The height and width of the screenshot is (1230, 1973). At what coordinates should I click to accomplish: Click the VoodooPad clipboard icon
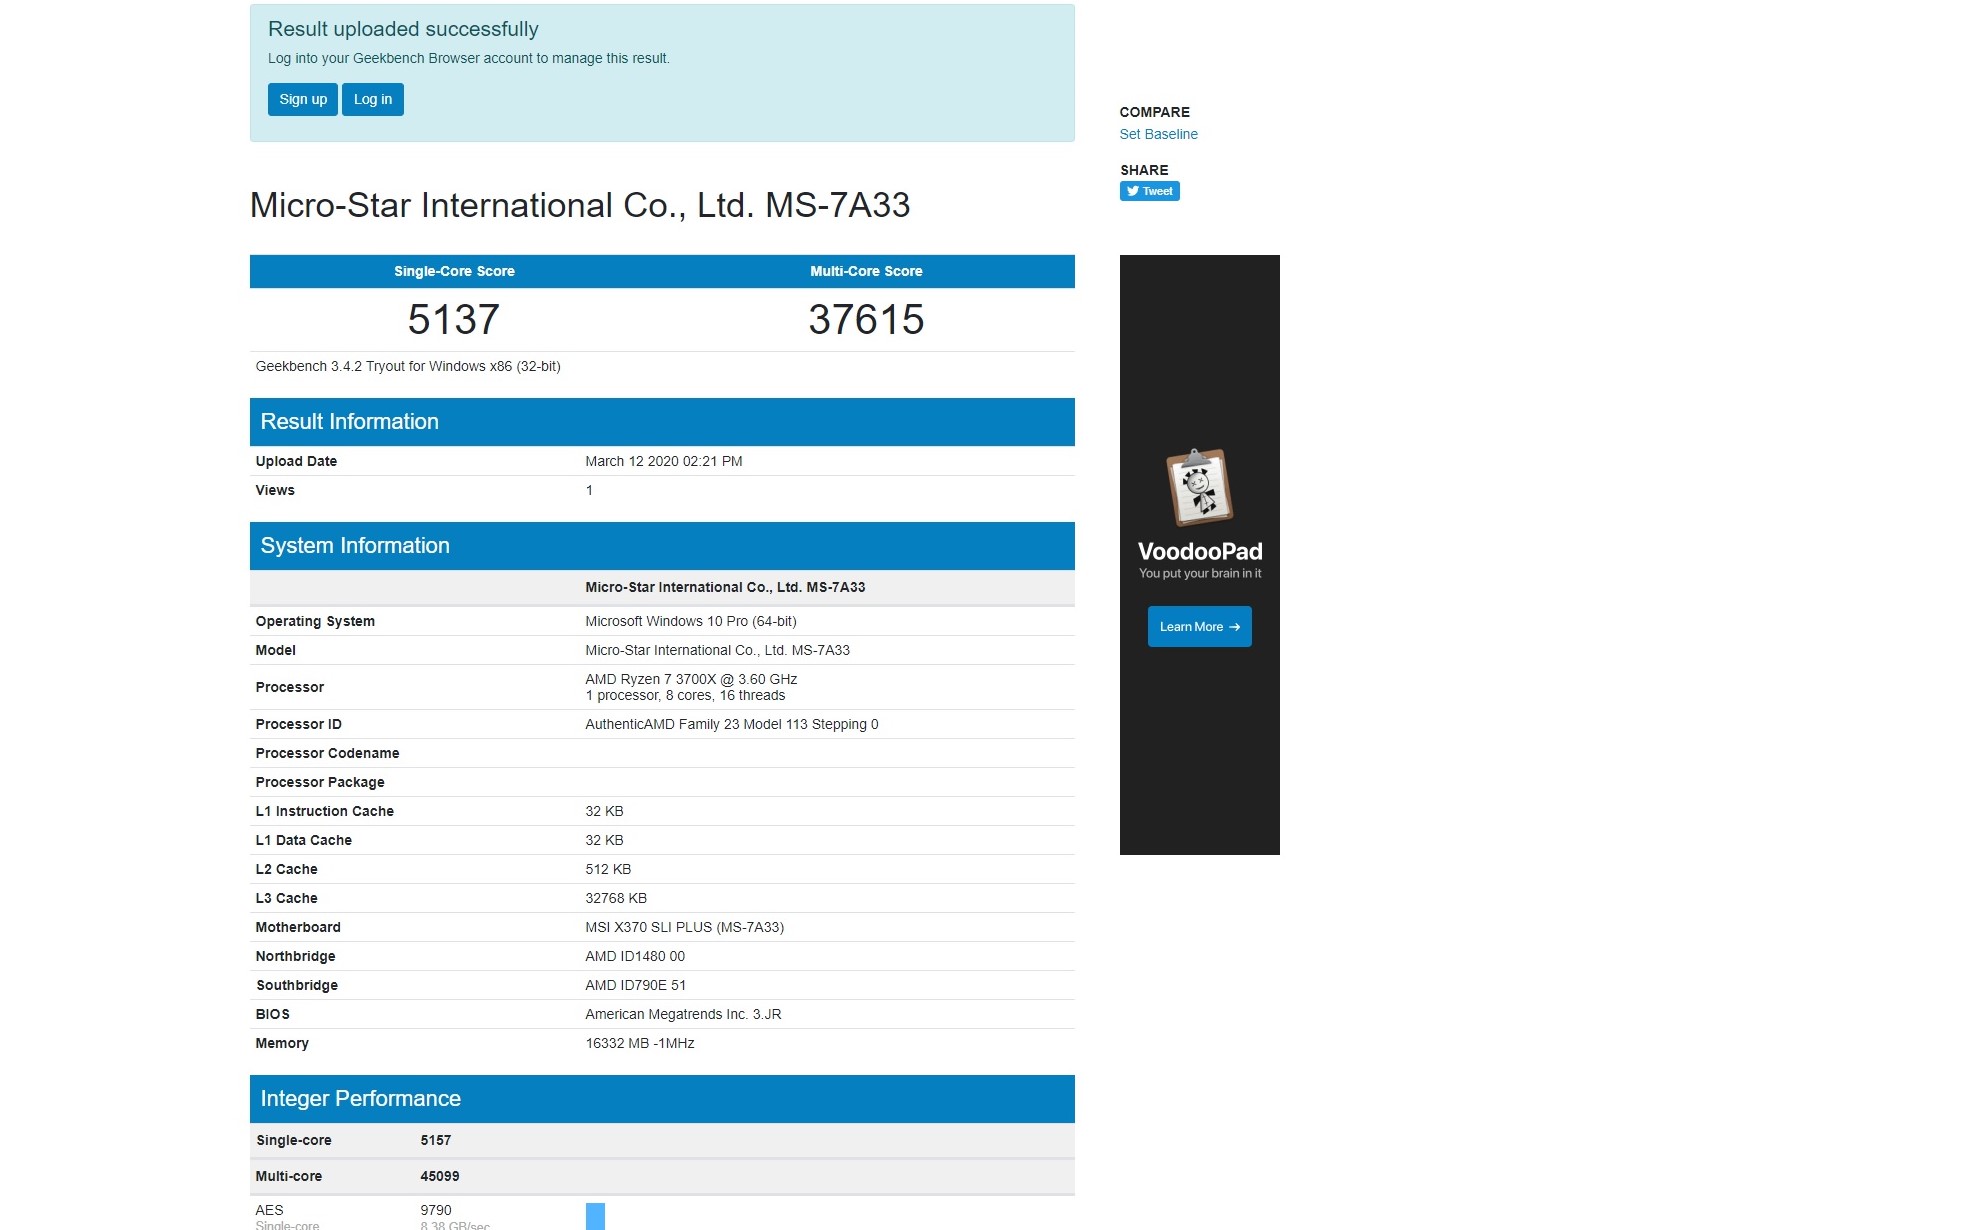[x=1199, y=487]
